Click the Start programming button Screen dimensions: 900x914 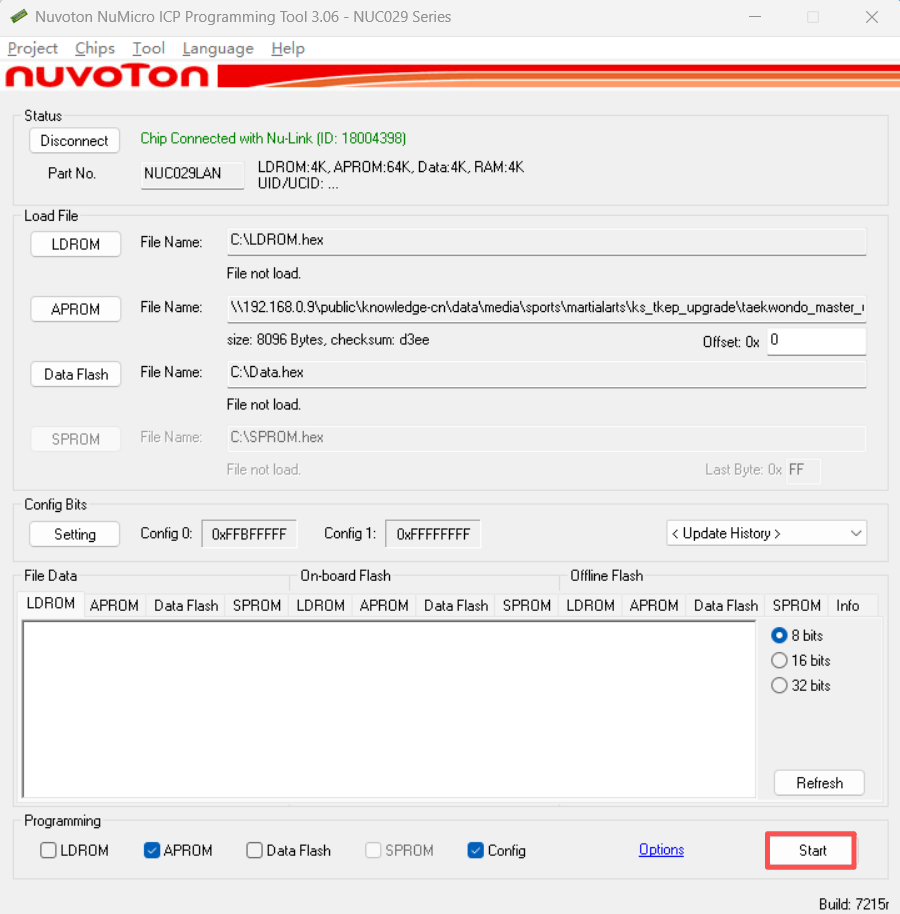pos(811,850)
